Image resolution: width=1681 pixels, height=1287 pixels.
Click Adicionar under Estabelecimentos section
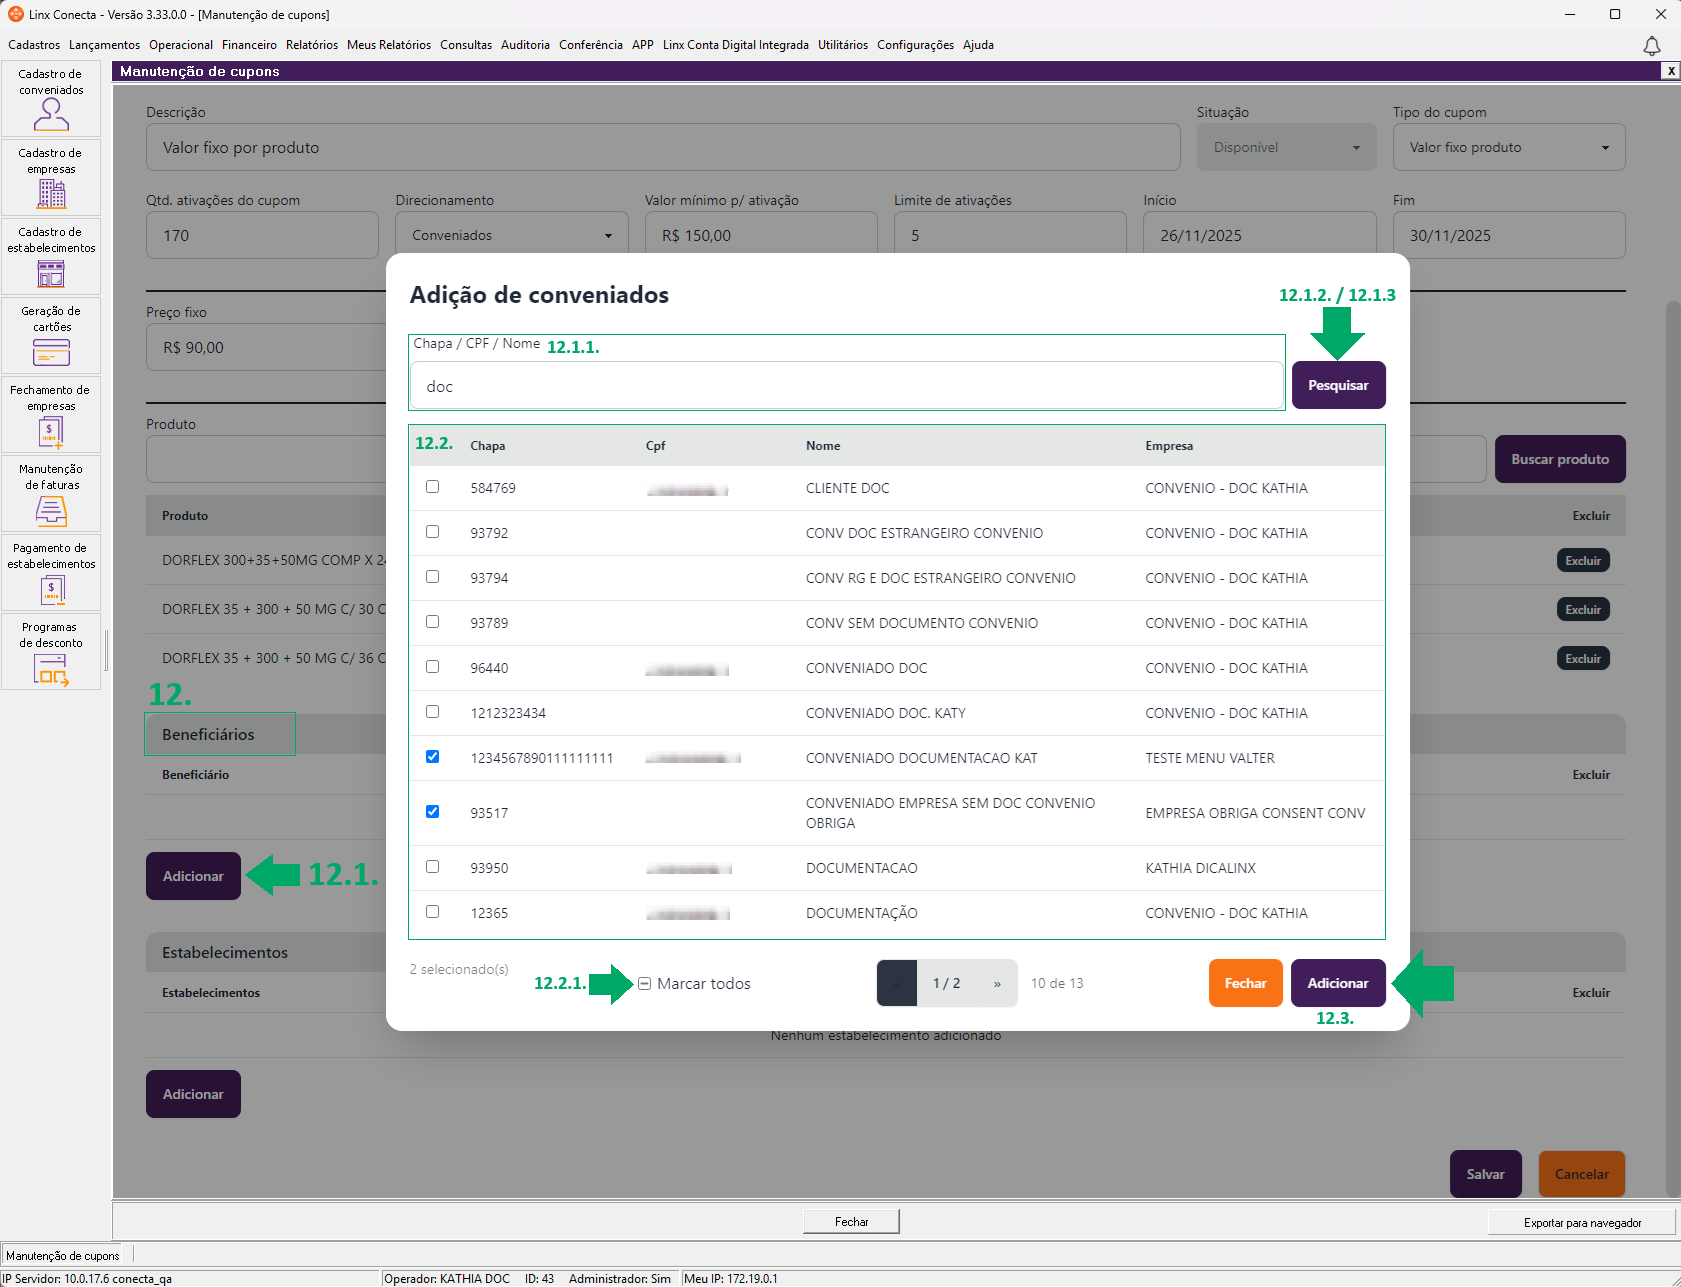click(193, 1094)
